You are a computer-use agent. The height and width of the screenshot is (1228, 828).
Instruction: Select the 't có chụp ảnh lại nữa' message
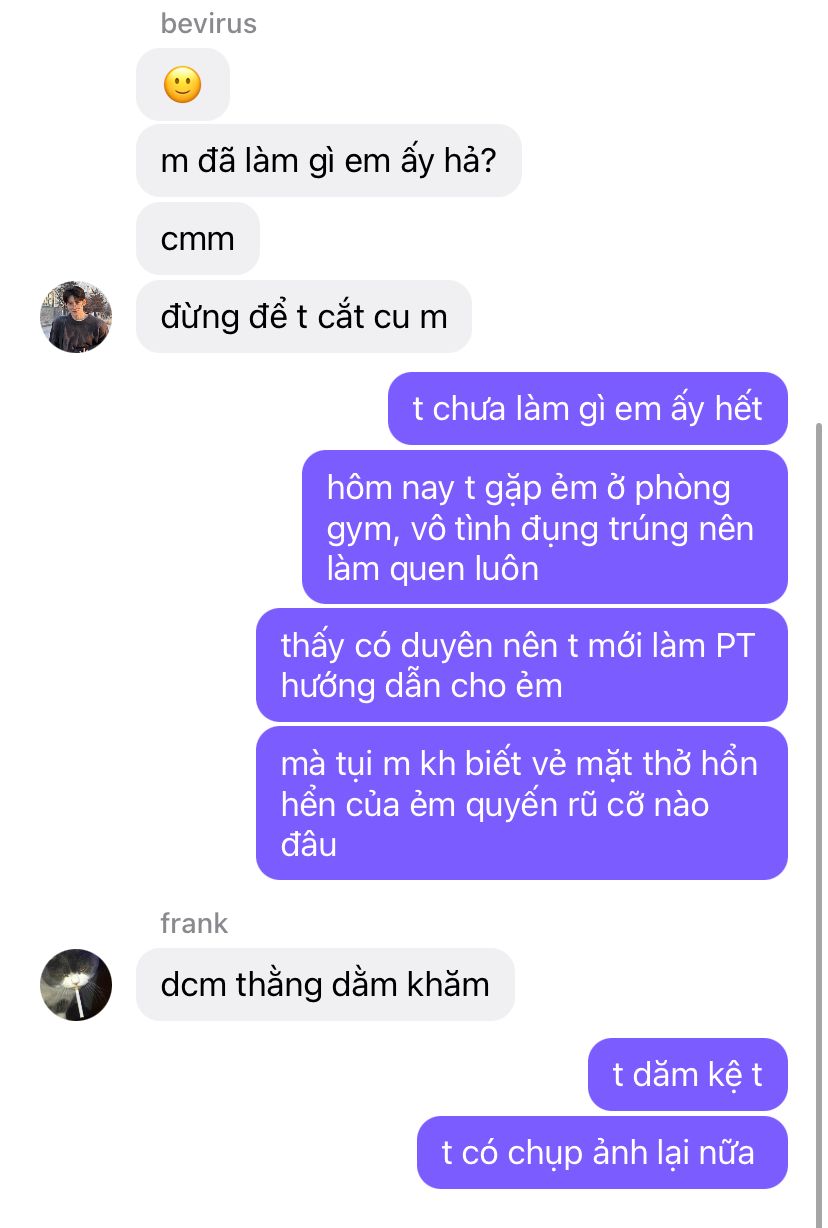click(602, 1153)
